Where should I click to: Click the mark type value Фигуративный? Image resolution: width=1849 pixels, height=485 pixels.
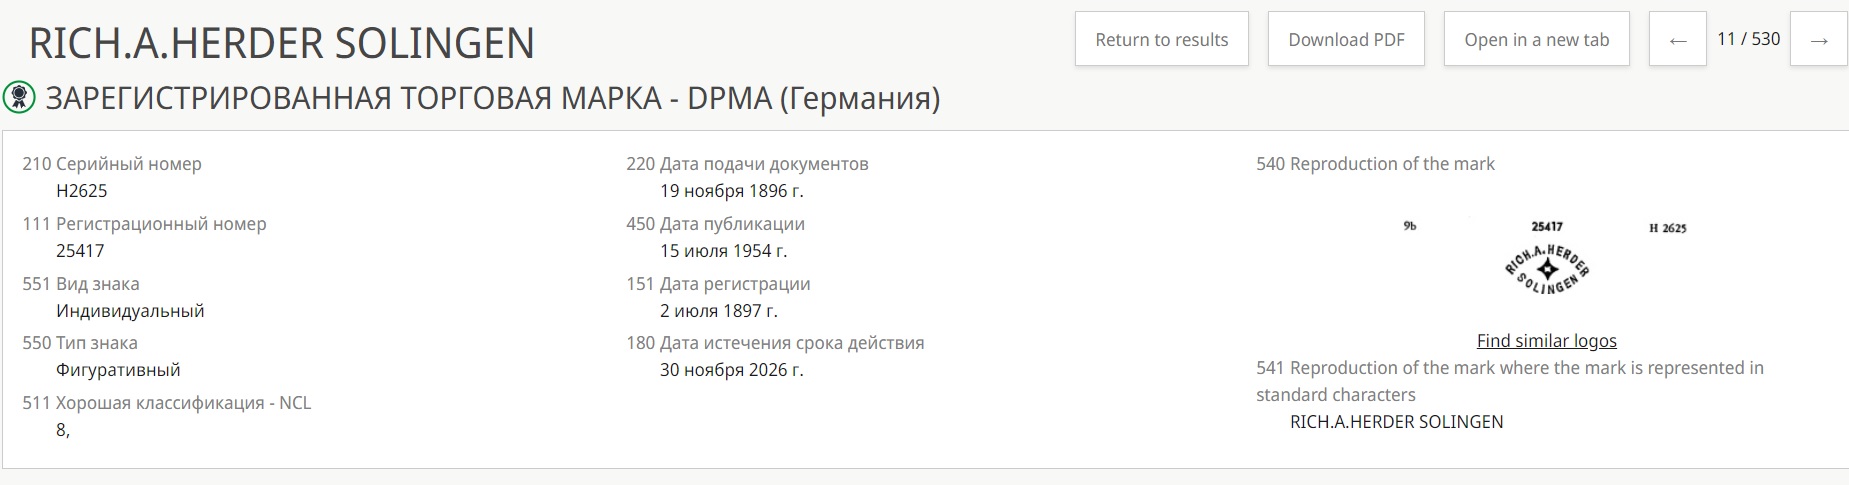tap(118, 370)
